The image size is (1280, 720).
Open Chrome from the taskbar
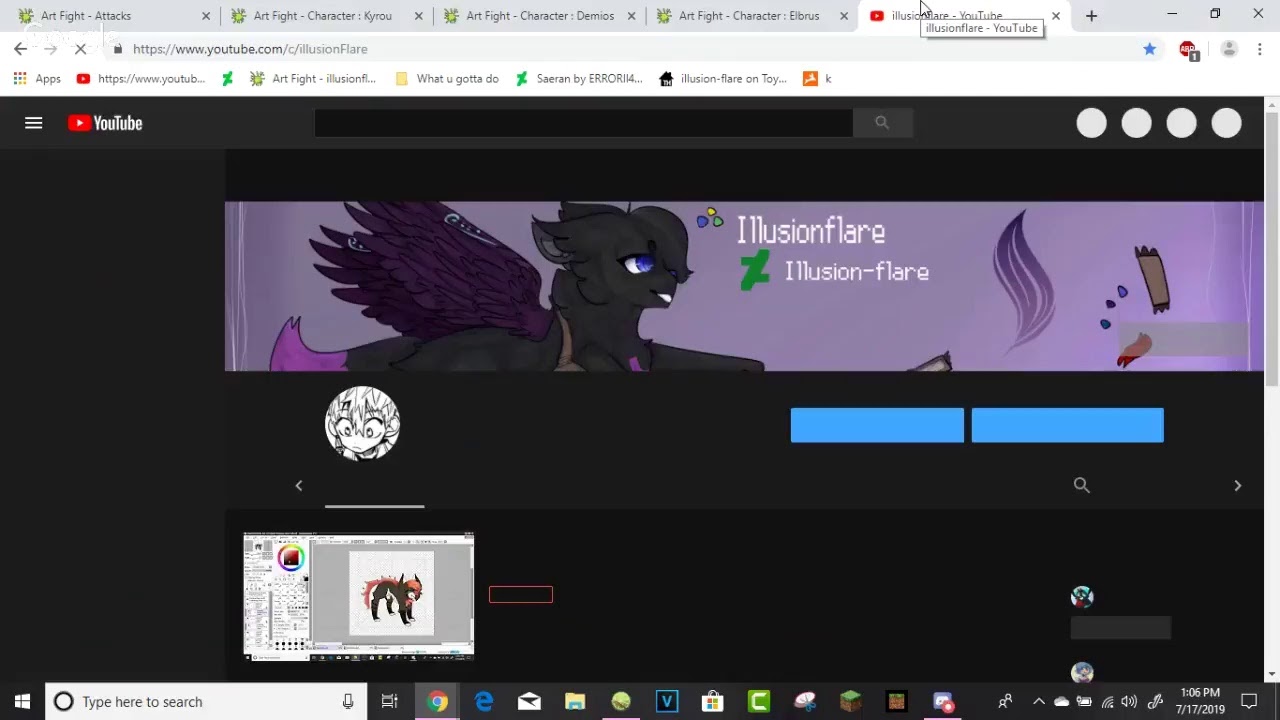tap(437, 701)
